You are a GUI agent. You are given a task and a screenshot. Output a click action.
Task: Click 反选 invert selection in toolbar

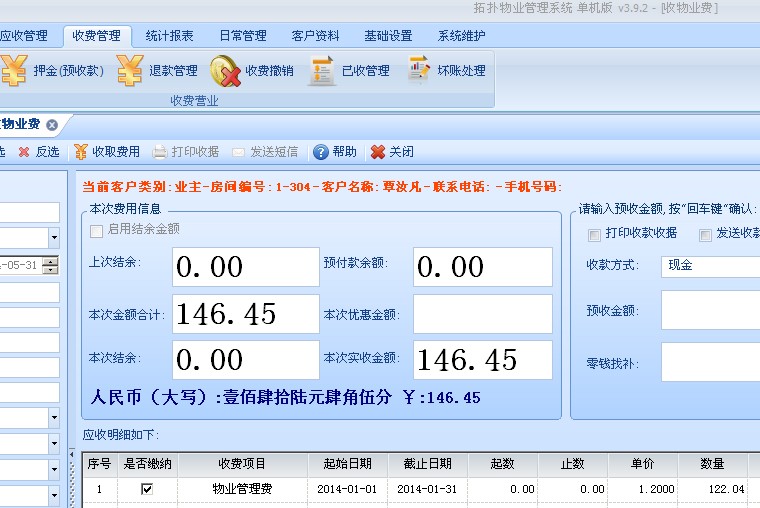click(x=38, y=152)
